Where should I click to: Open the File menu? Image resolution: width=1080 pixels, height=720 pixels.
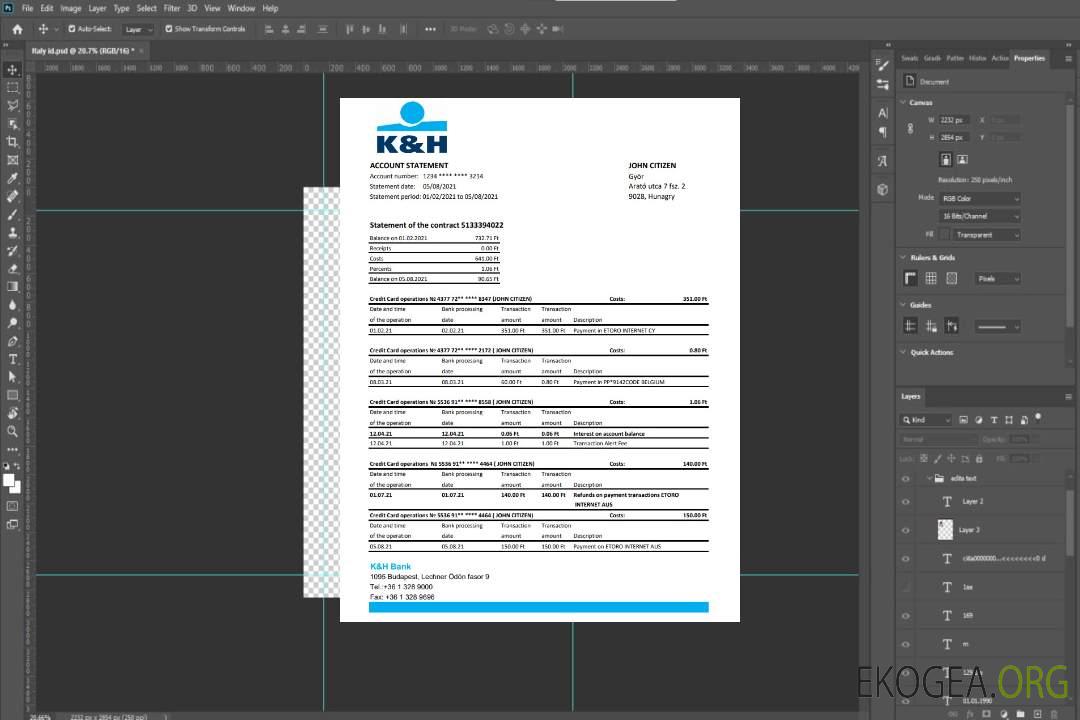[x=27, y=8]
